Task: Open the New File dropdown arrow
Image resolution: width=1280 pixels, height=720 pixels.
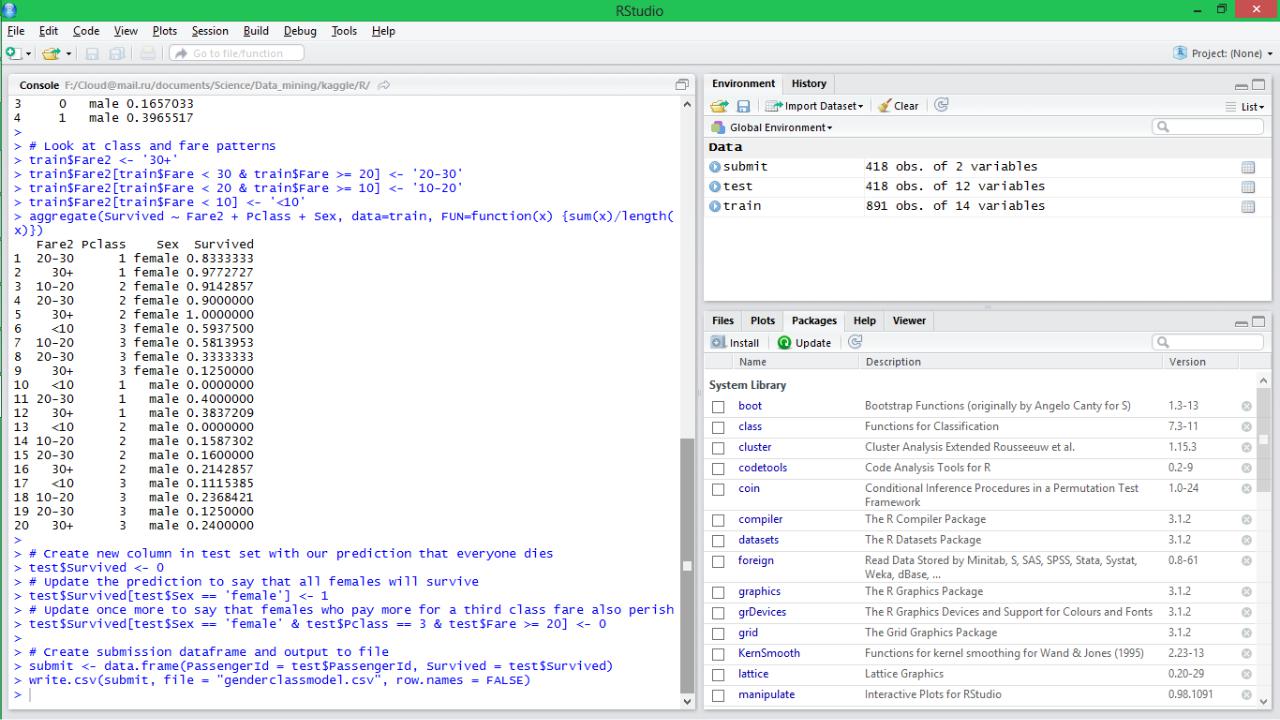Action: [27, 53]
